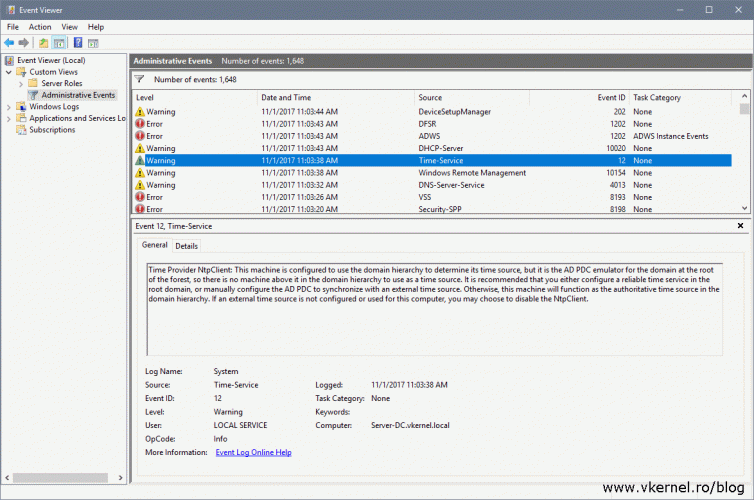Click the Subscriptions icon in the tree
Screen dimensions: 754x500
[21, 129]
